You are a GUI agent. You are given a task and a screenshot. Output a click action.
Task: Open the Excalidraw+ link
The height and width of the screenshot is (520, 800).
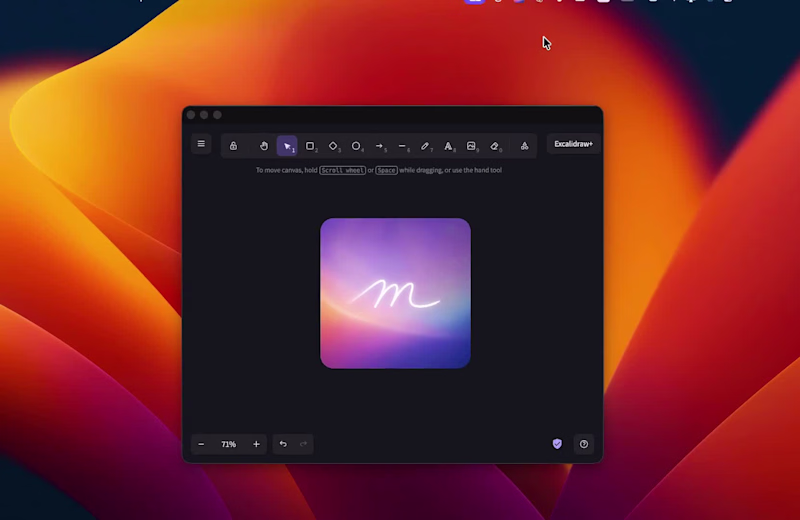click(x=573, y=144)
